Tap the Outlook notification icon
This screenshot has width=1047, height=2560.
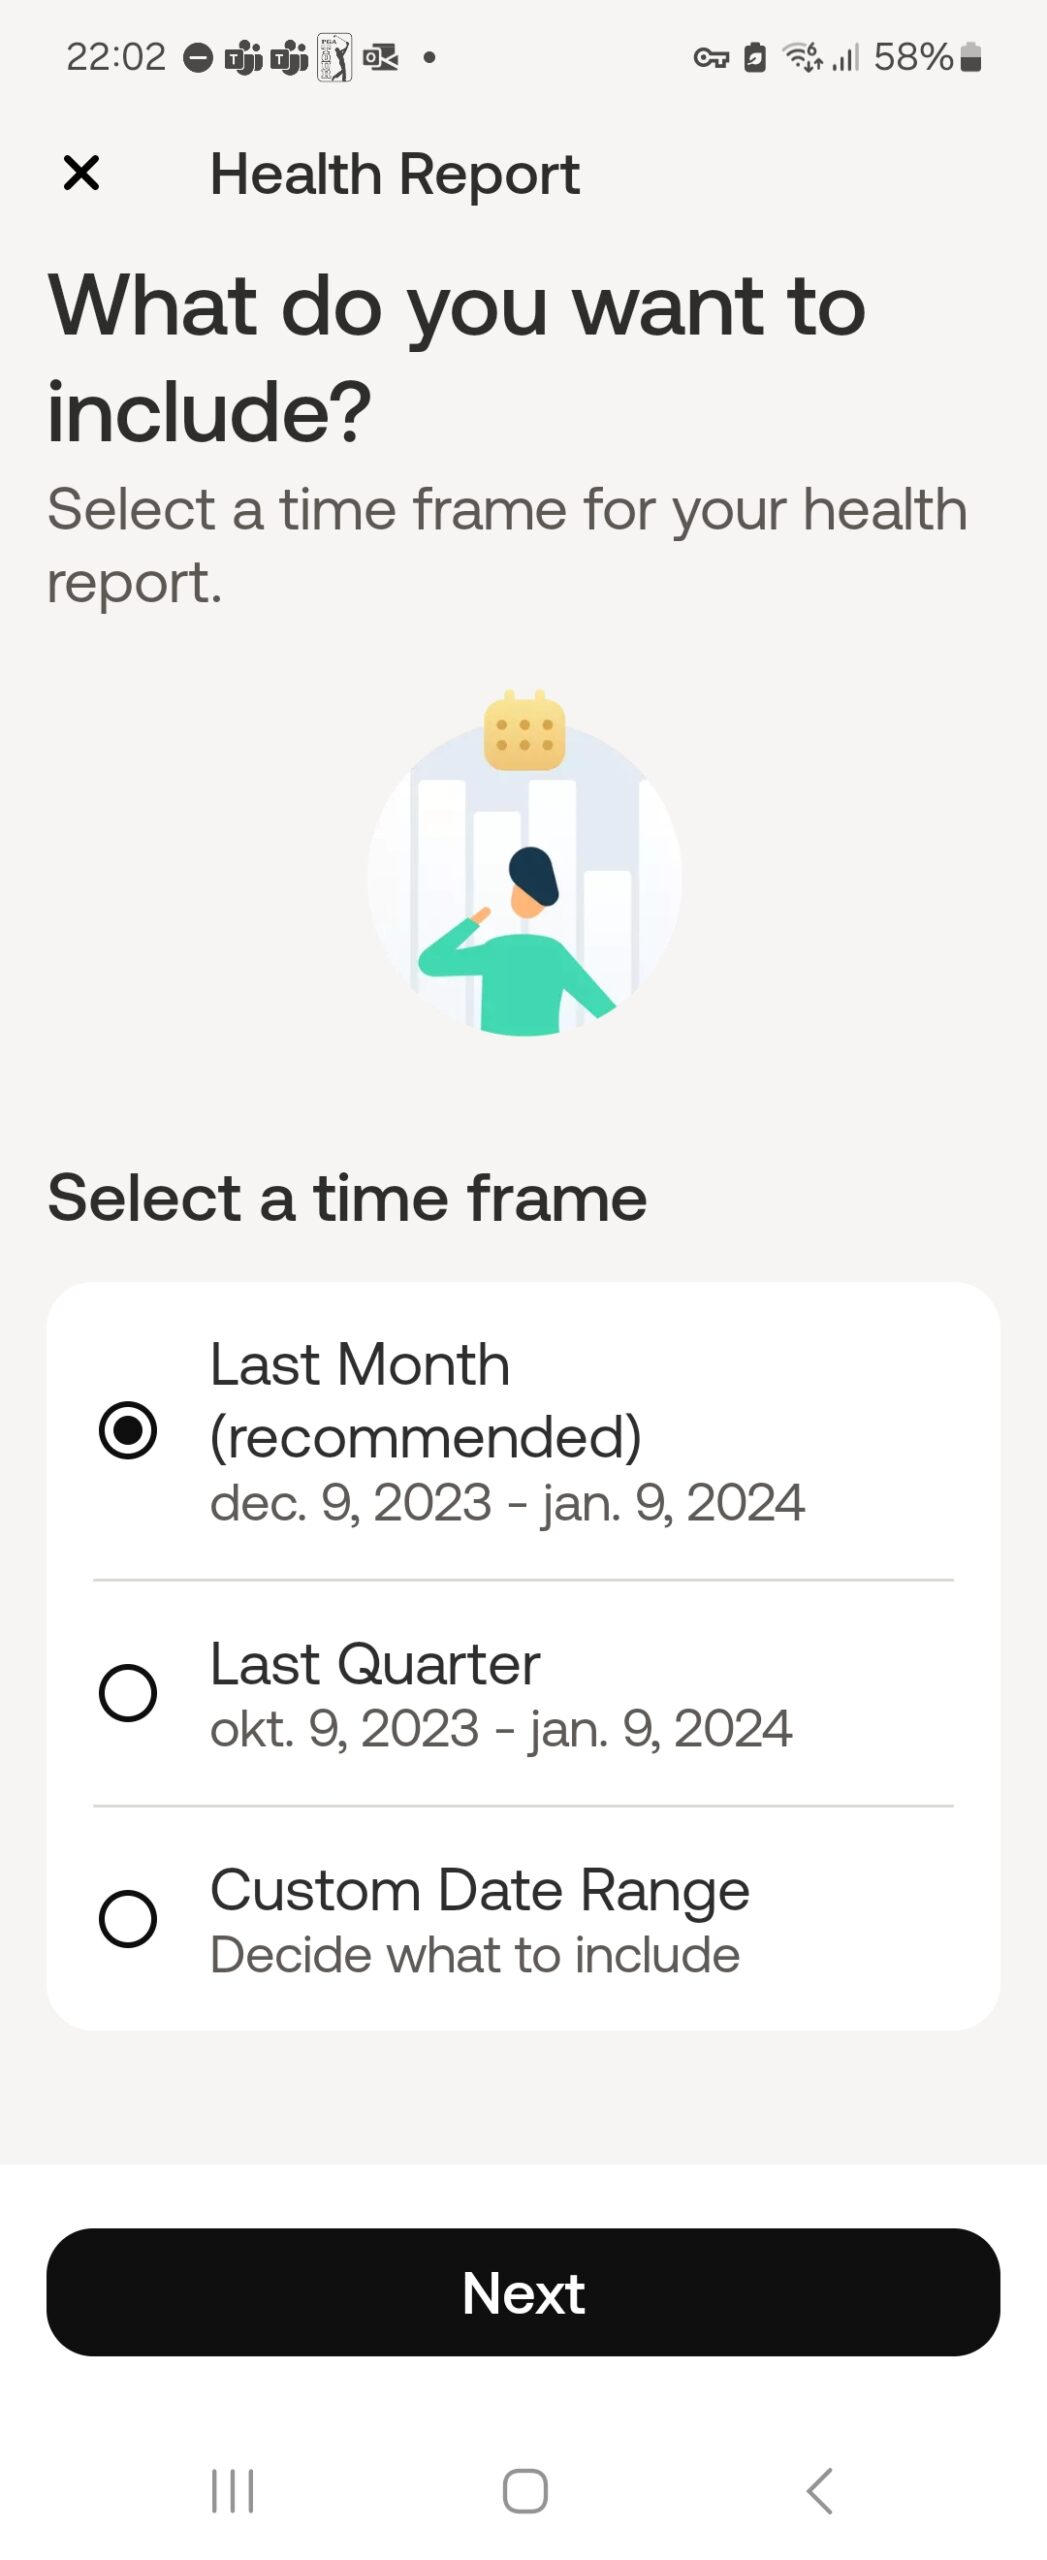[380, 58]
